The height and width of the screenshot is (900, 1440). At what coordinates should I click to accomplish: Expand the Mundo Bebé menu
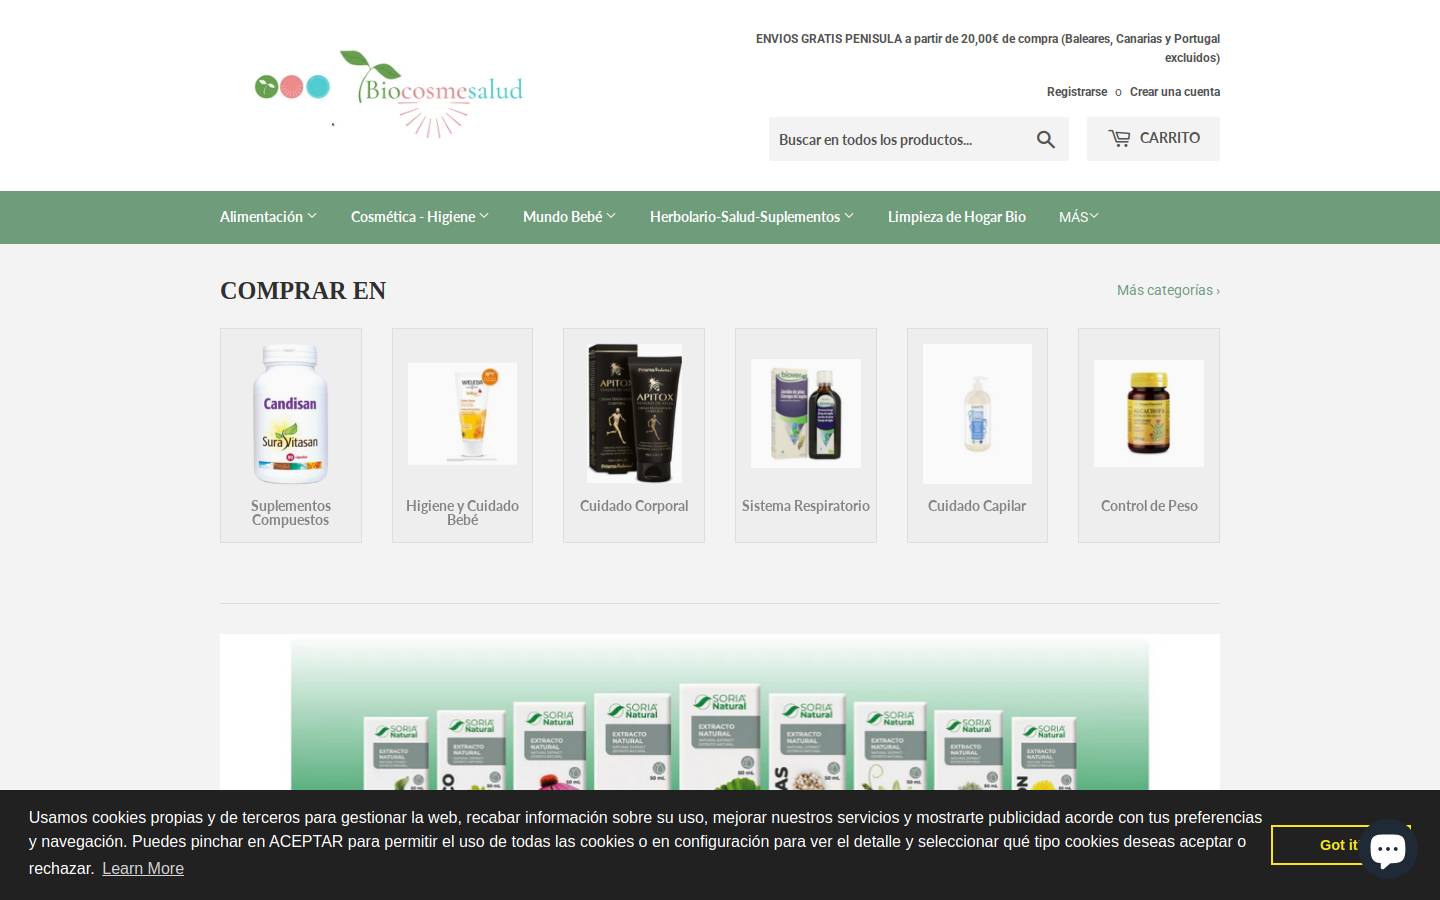(569, 217)
